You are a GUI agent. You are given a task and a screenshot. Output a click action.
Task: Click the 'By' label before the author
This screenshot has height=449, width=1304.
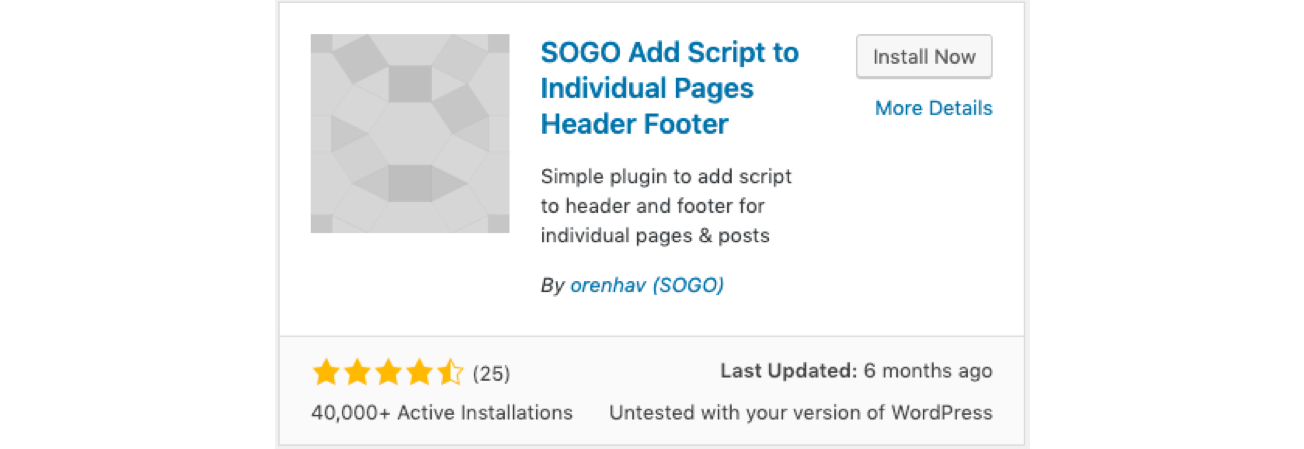553,285
